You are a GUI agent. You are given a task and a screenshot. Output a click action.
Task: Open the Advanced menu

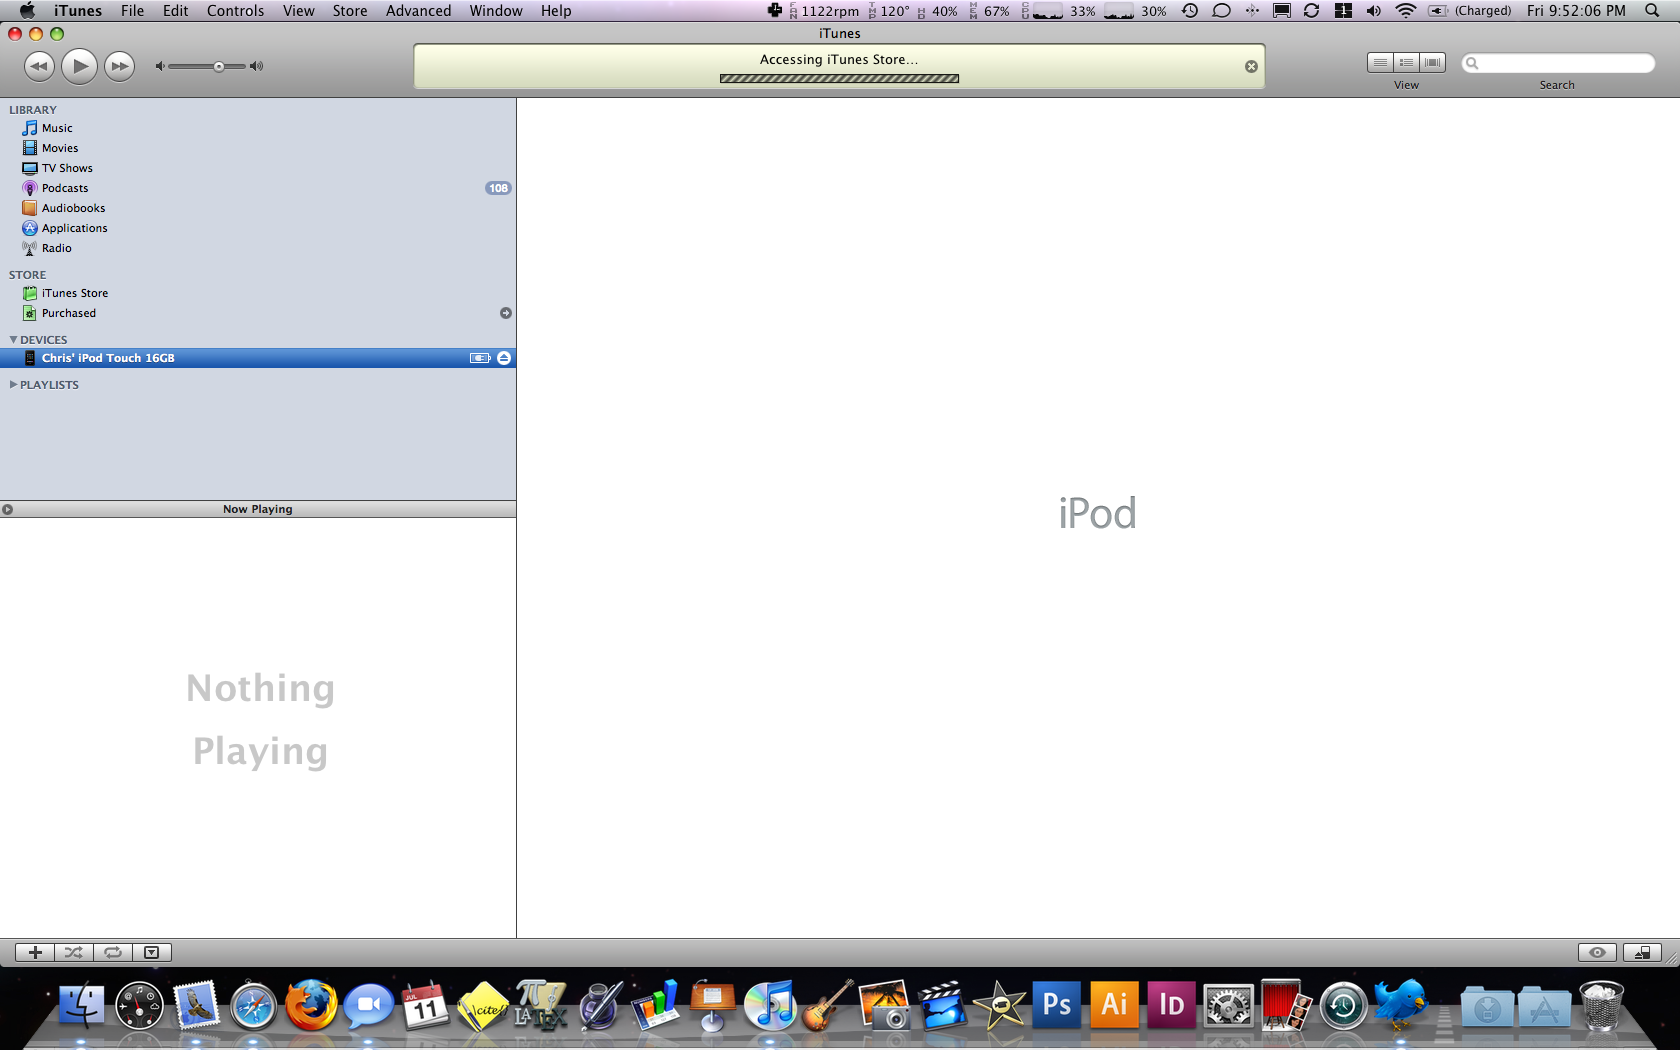coord(418,11)
